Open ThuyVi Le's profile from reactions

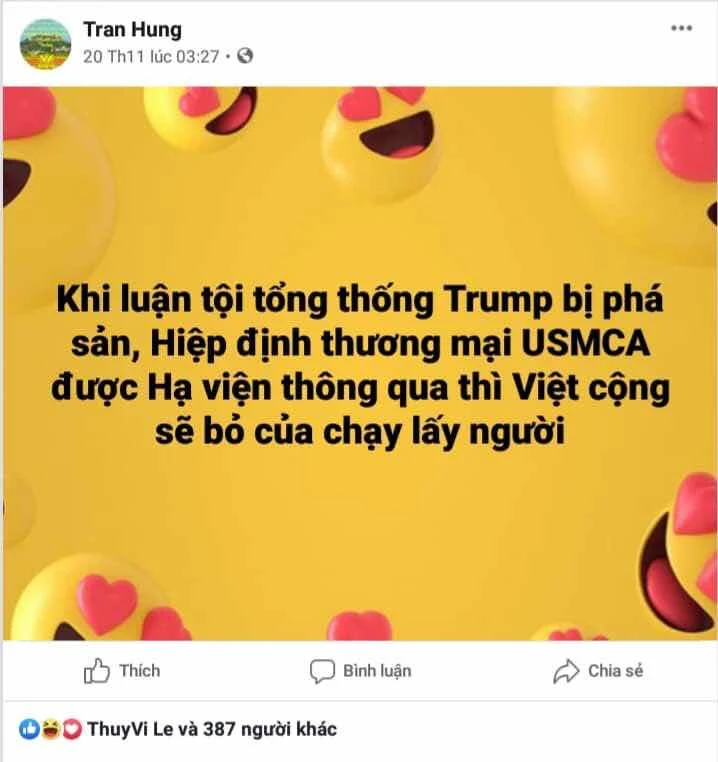127,729
